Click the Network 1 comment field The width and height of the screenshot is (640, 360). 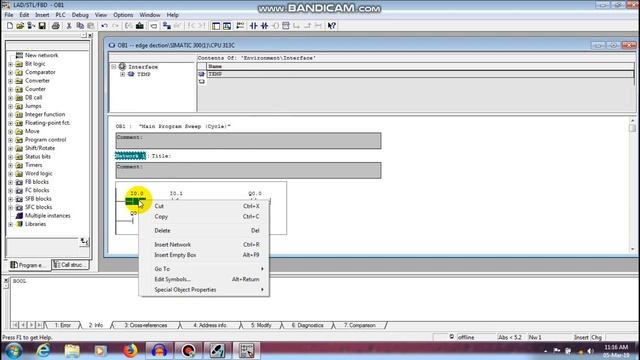coord(248,170)
